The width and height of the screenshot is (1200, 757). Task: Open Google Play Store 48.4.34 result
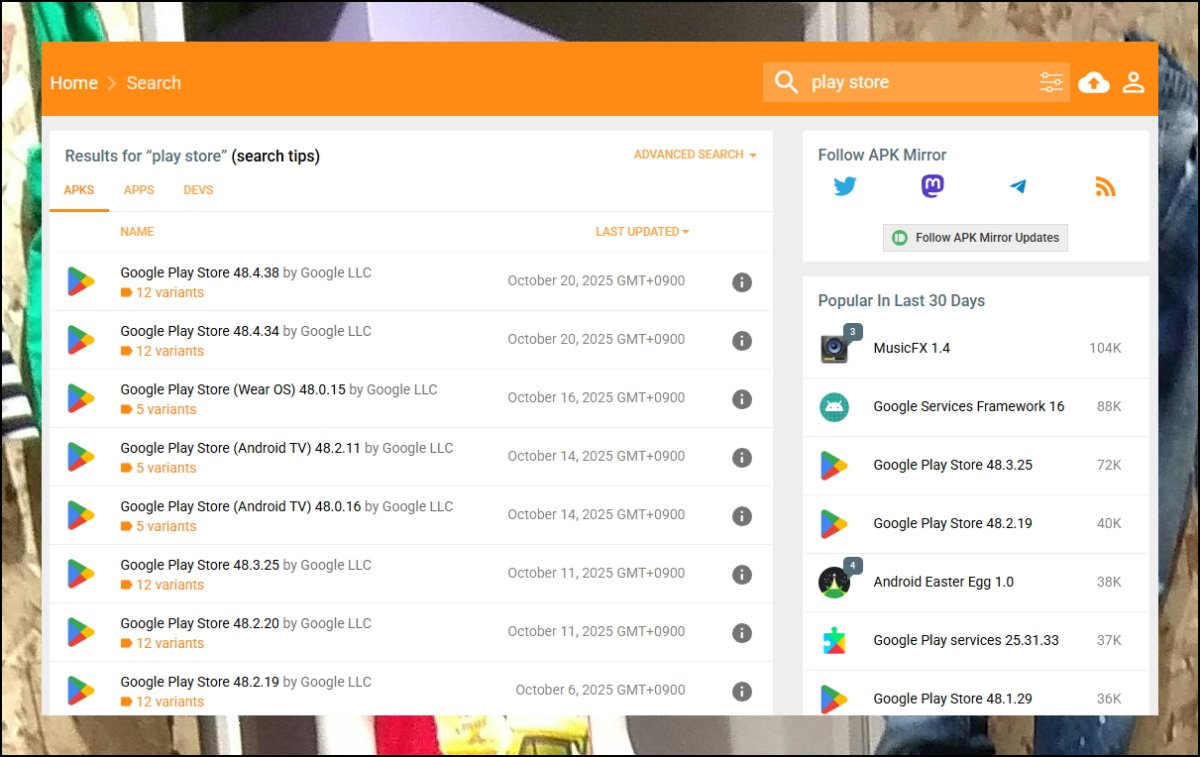point(200,331)
